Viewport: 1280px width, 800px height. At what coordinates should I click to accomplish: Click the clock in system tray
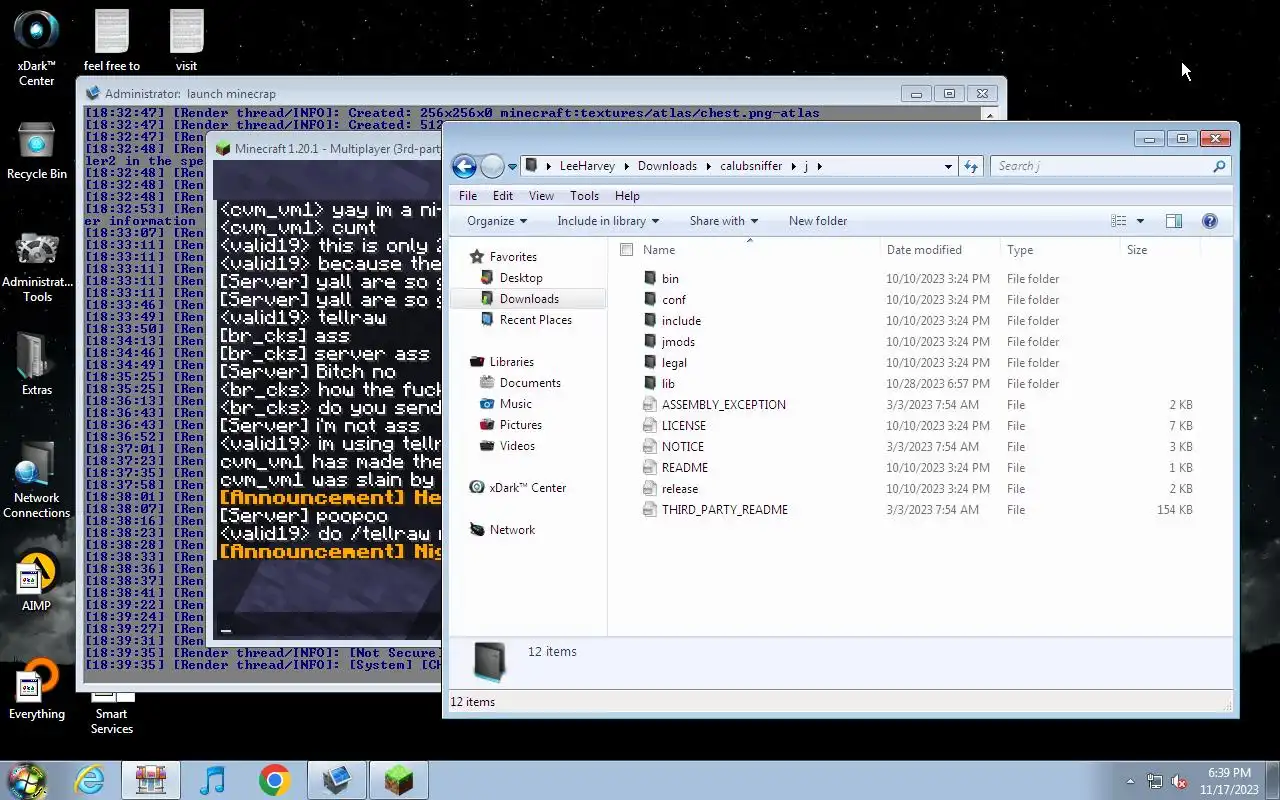(1229, 781)
